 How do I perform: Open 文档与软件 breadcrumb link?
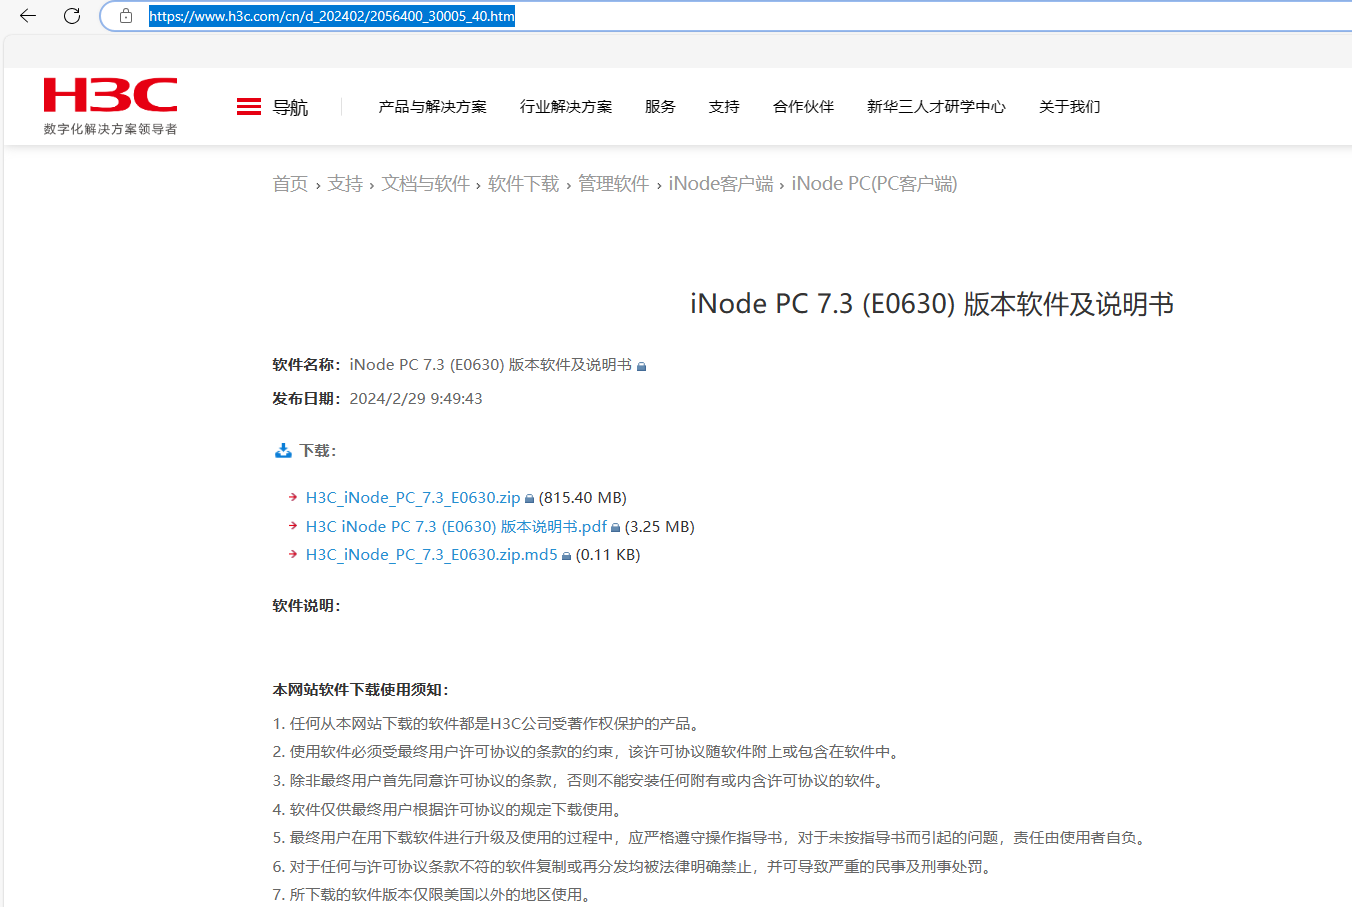pos(425,184)
